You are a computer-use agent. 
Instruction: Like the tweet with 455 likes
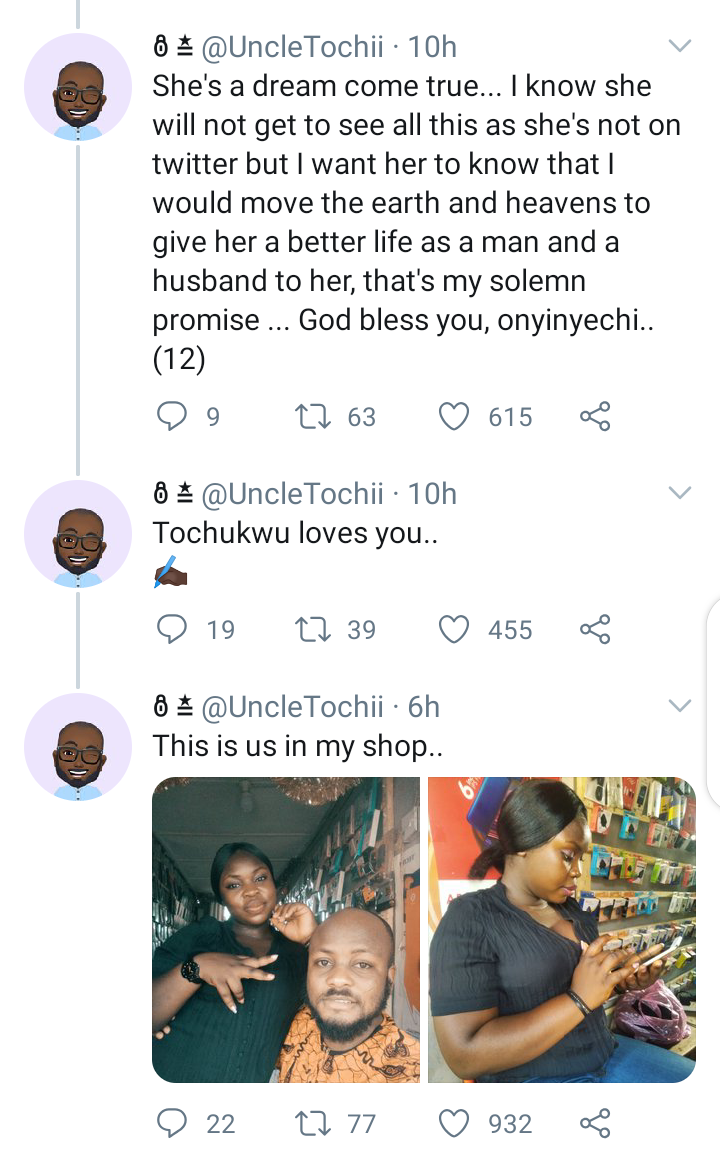click(x=454, y=629)
